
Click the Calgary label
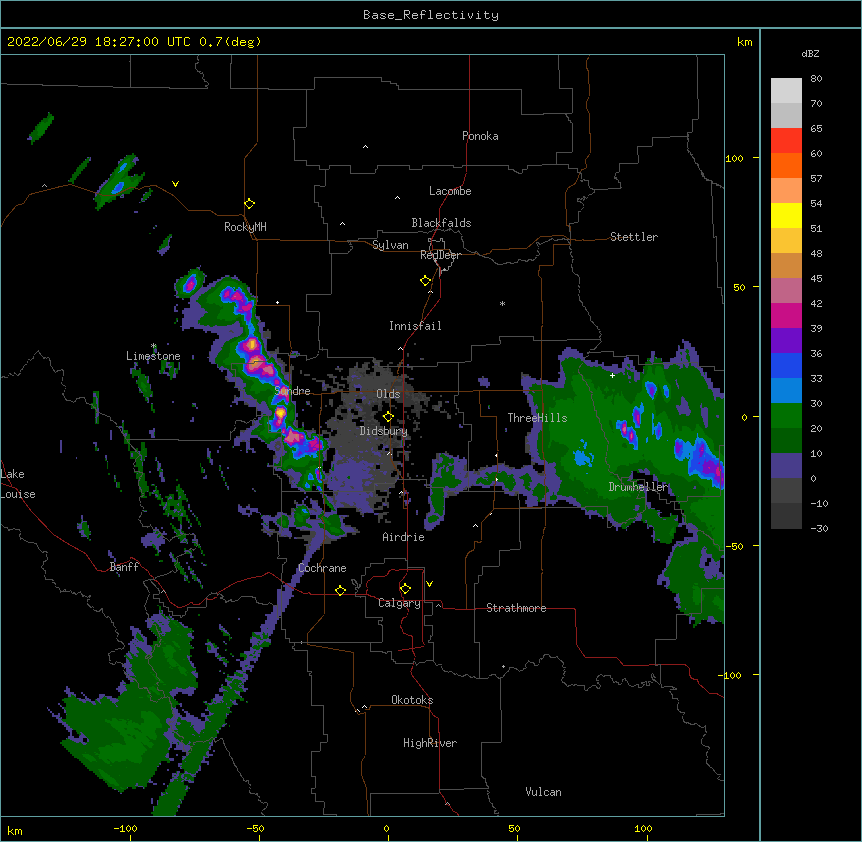coord(399,603)
